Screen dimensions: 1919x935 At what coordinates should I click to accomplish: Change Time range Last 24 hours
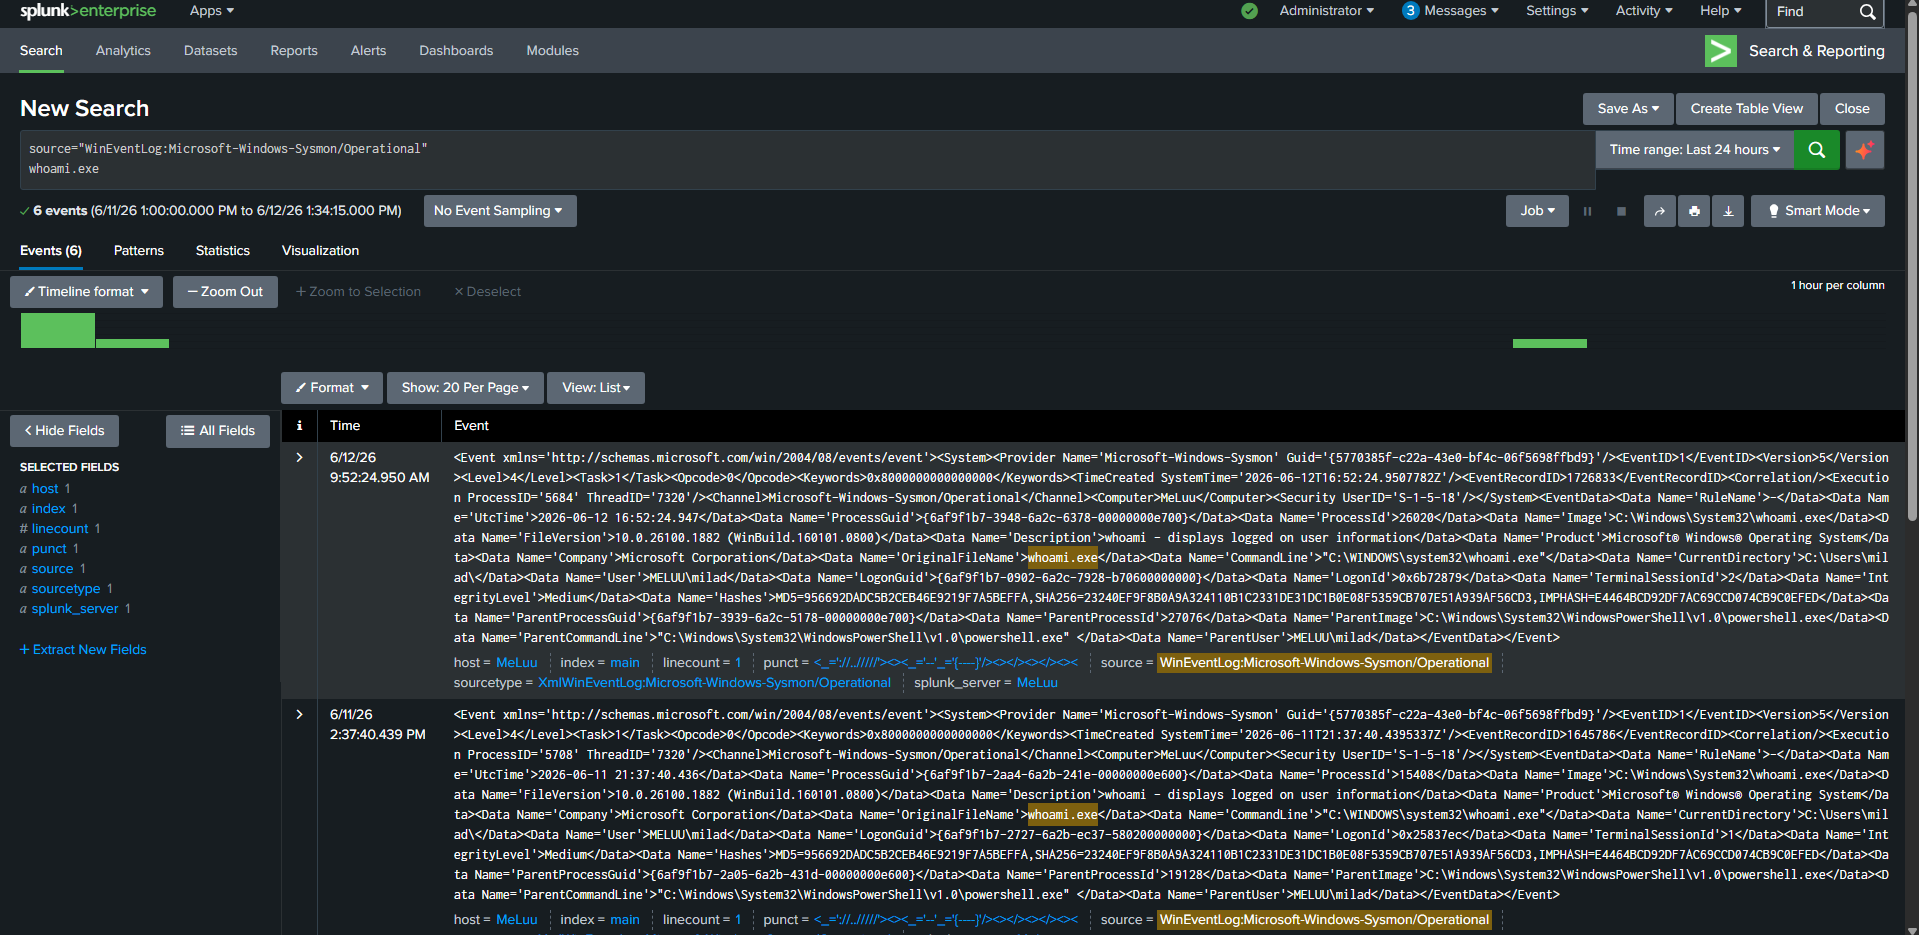click(x=1694, y=150)
